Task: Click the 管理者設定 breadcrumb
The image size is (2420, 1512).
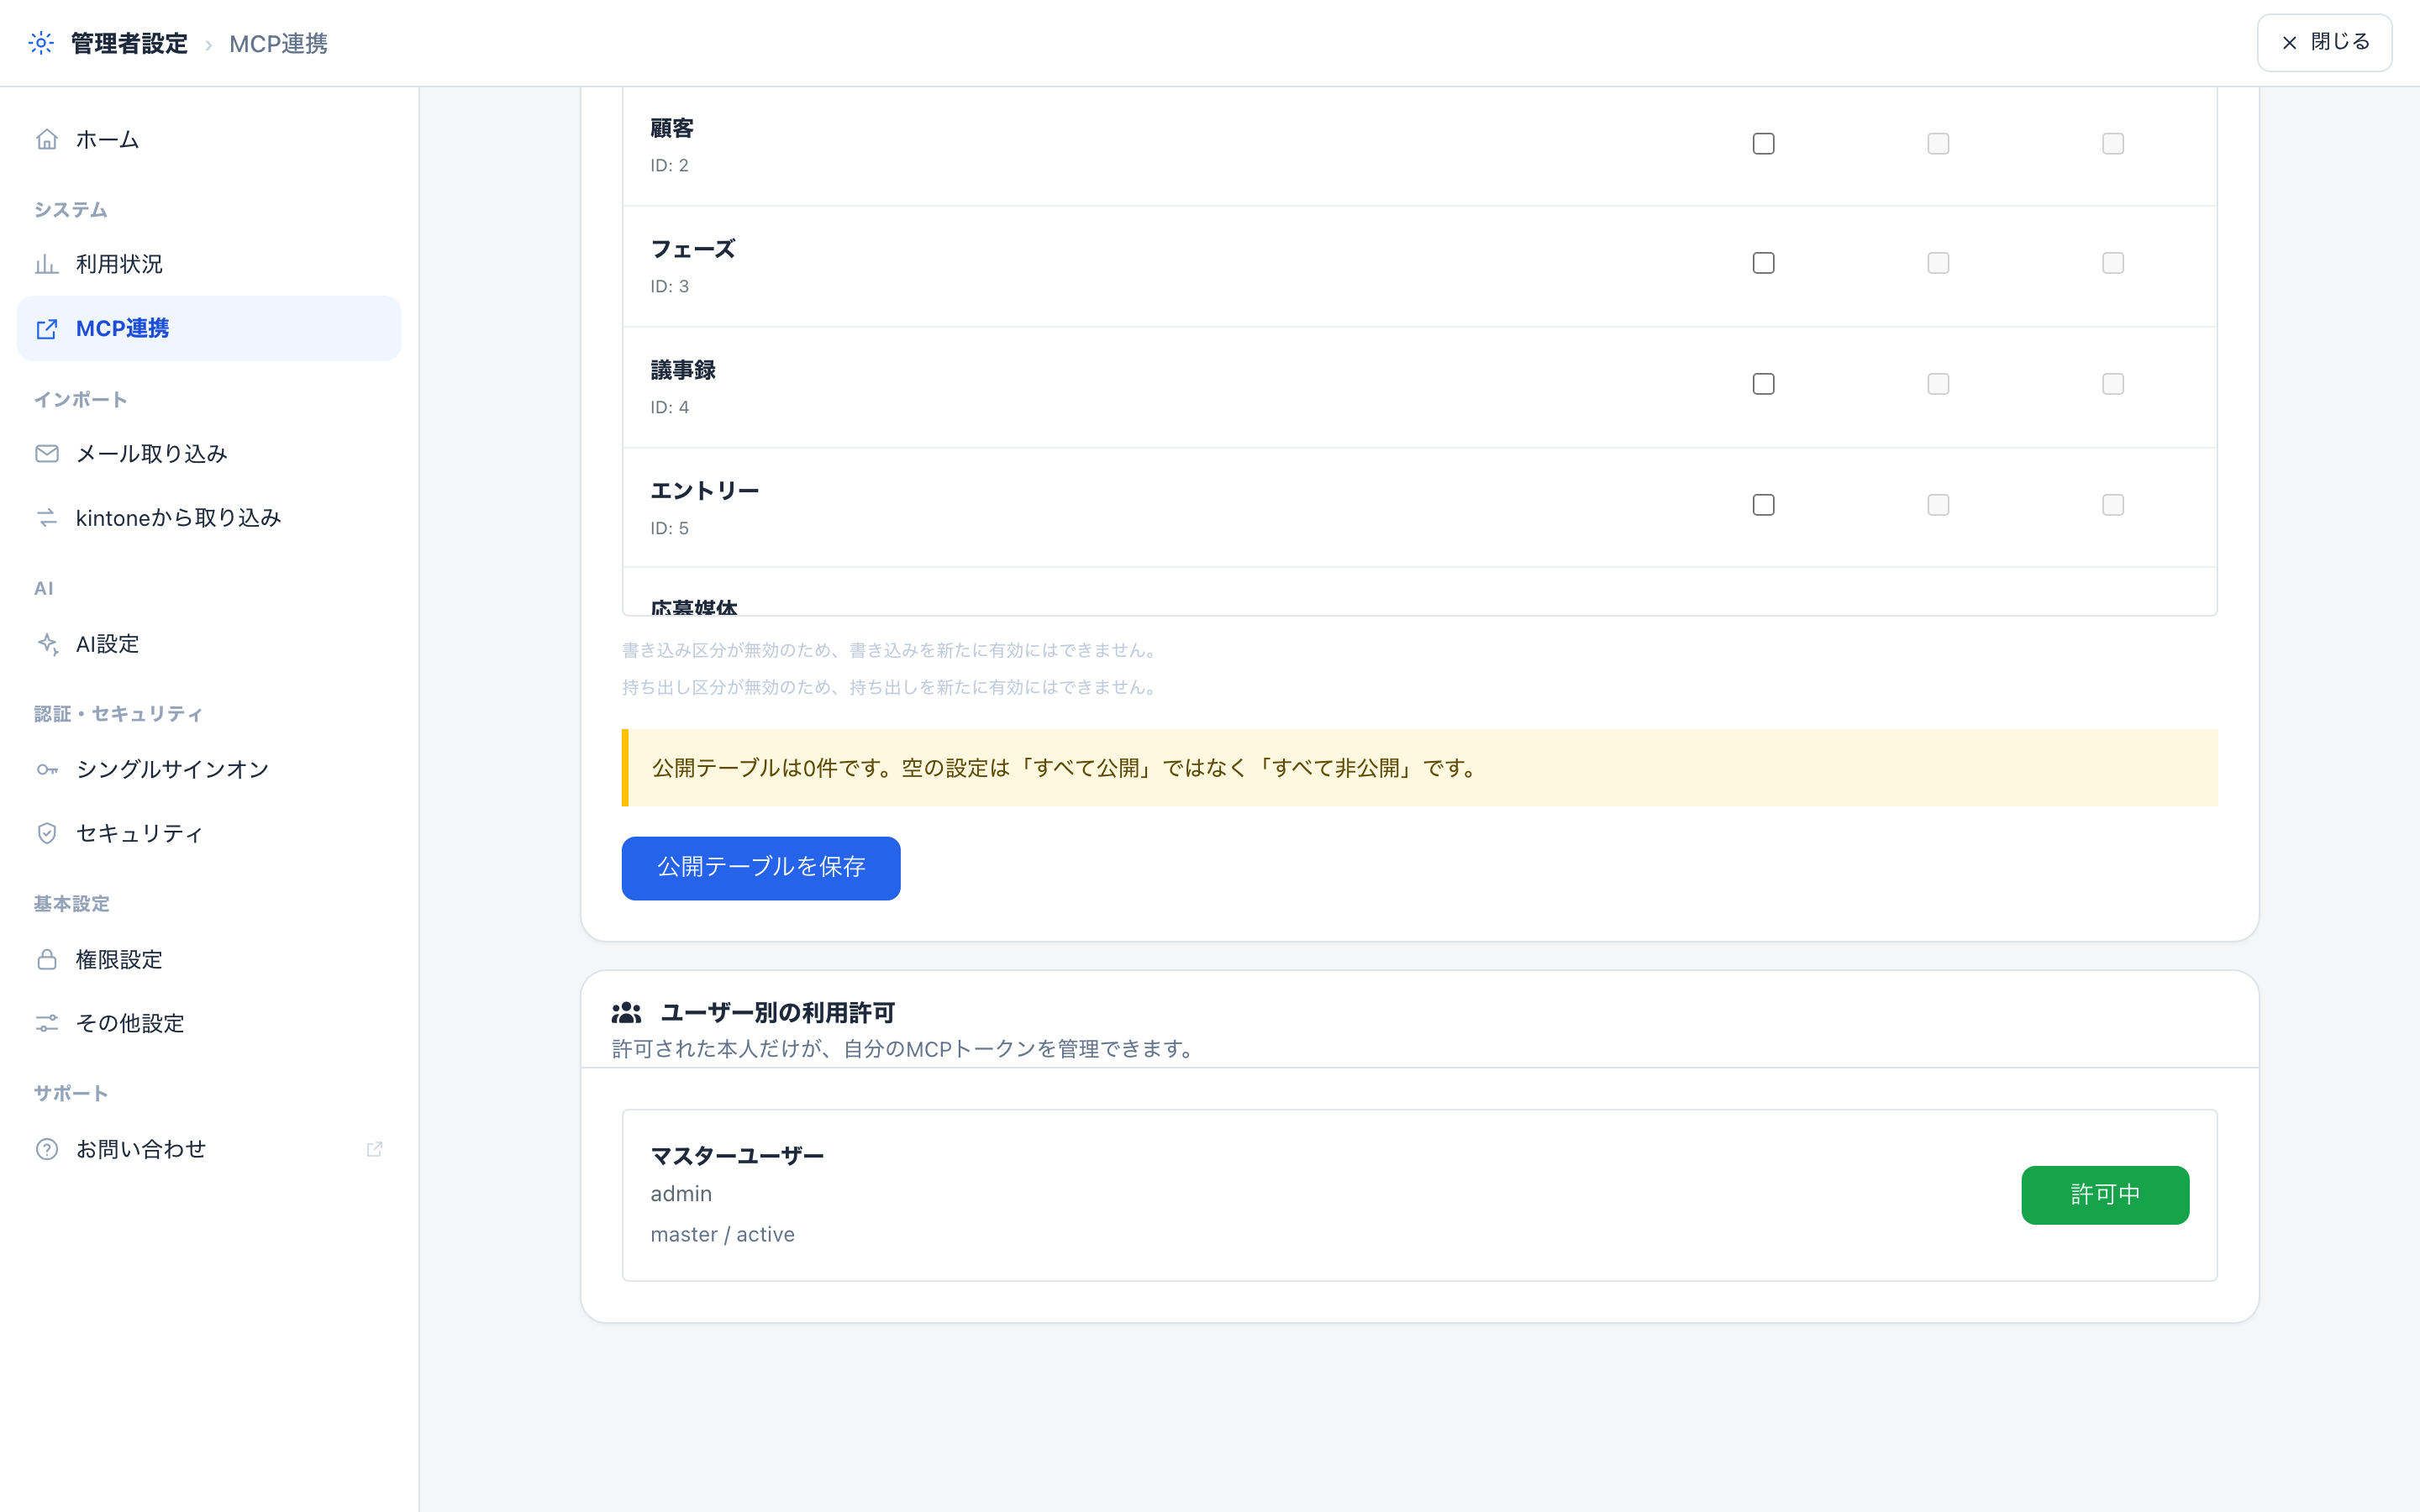Action: point(129,43)
